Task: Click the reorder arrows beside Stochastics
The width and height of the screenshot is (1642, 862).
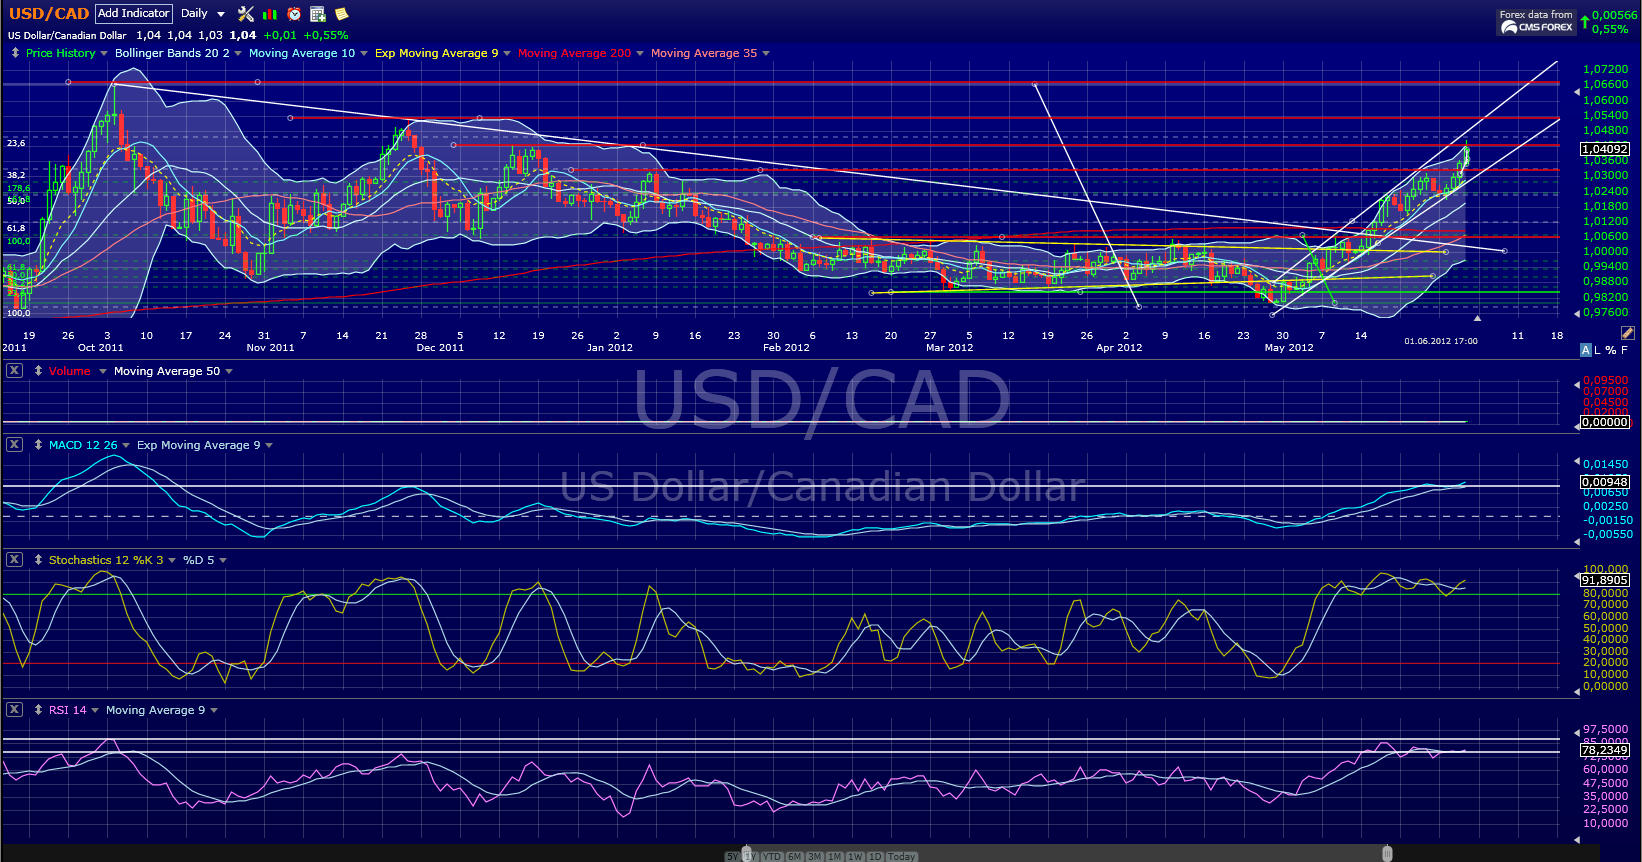Action: [x=38, y=560]
